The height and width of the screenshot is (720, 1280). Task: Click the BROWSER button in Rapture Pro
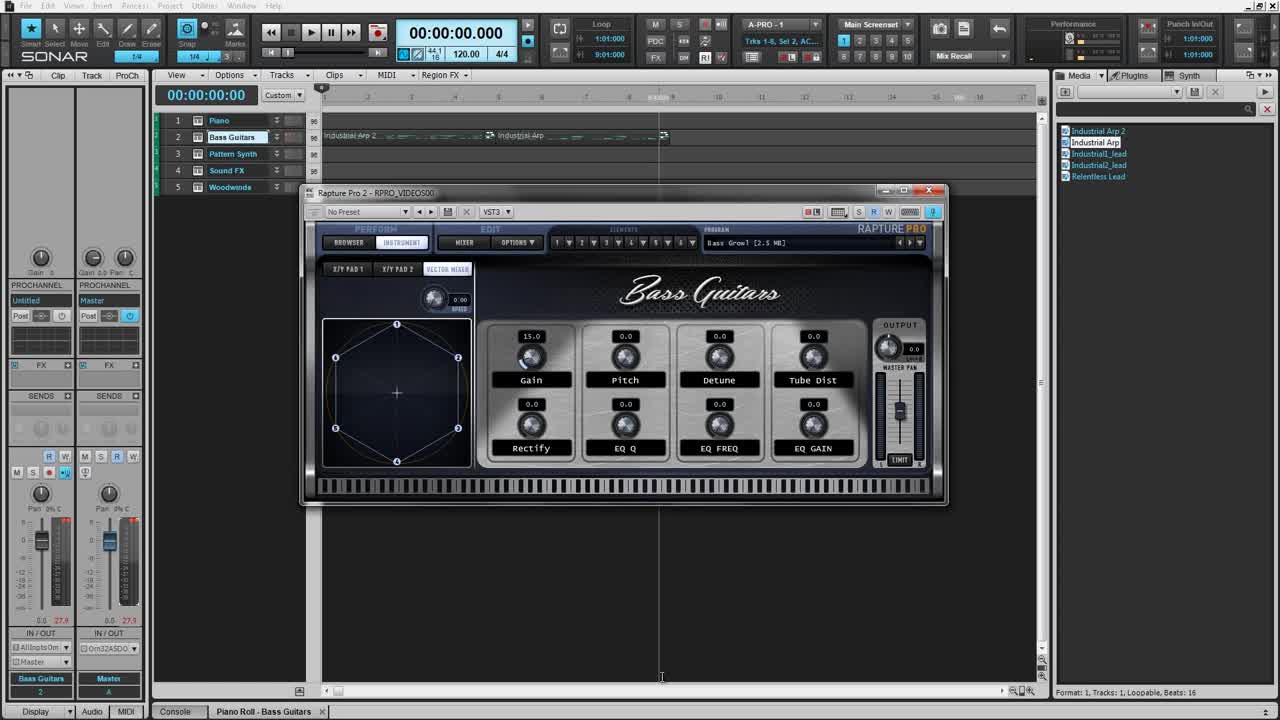[x=348, y=242]
